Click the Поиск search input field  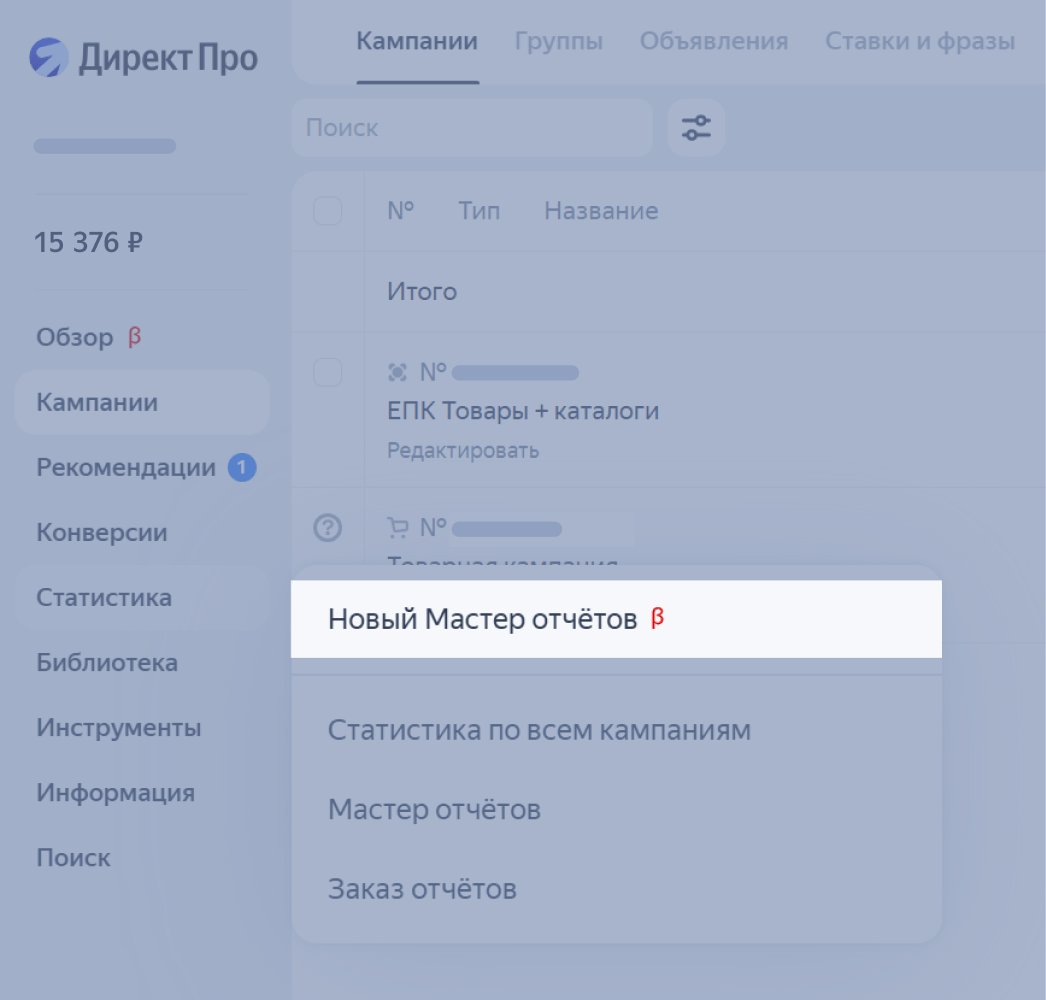click(472, 128)
